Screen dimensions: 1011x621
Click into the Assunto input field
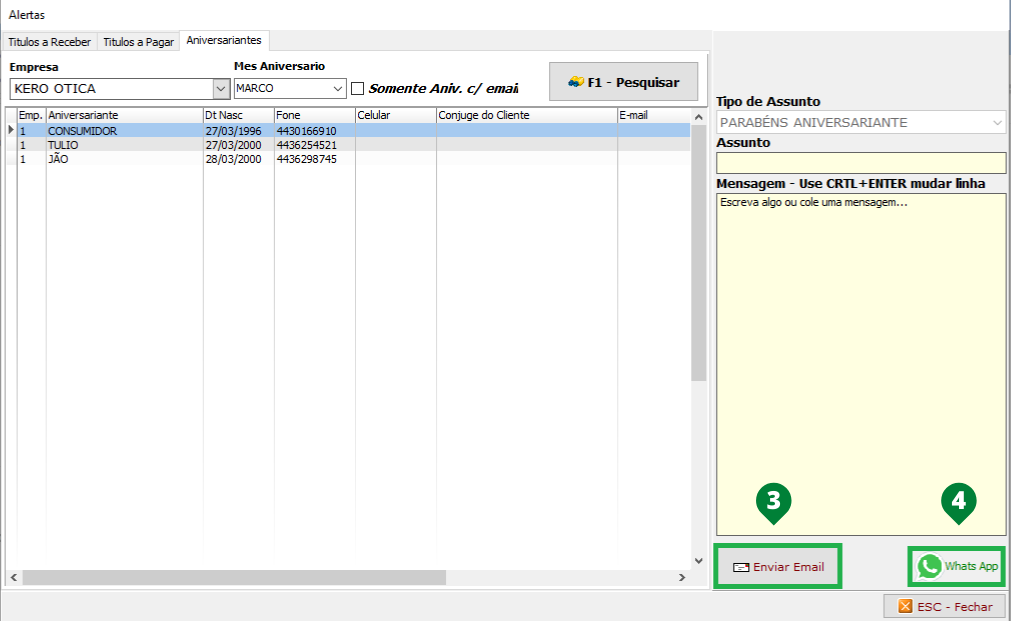(861, 163)
